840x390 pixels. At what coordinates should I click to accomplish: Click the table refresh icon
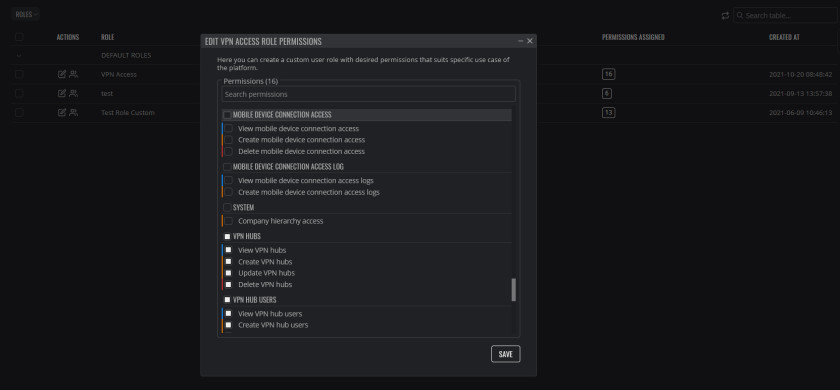coord(725,16)
